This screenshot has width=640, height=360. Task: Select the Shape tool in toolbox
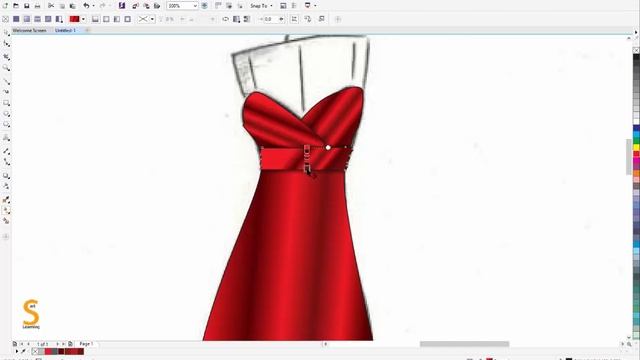(6, 44)
